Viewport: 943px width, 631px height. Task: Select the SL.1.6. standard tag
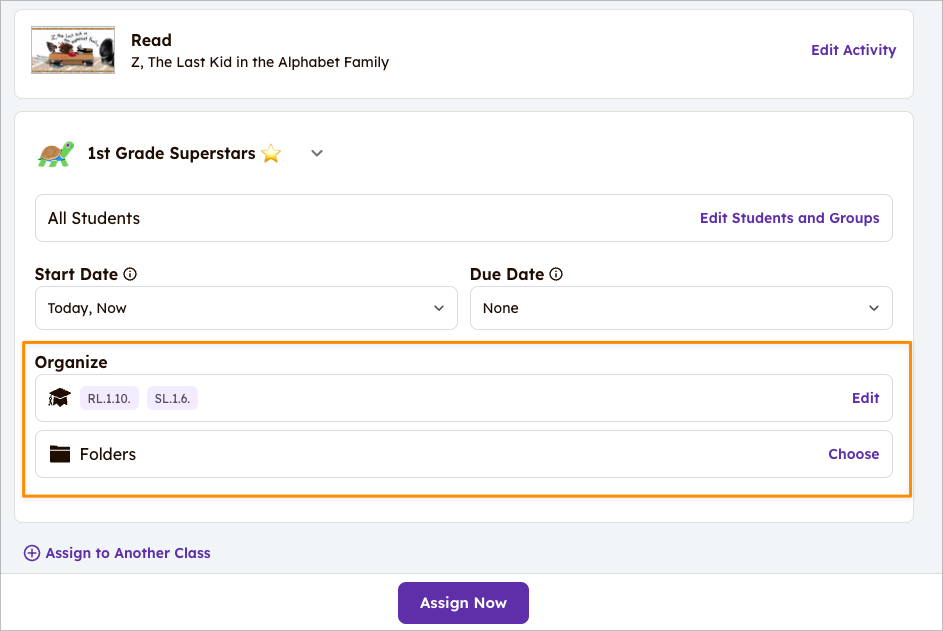pyautogui.click(x=172, y=398)
